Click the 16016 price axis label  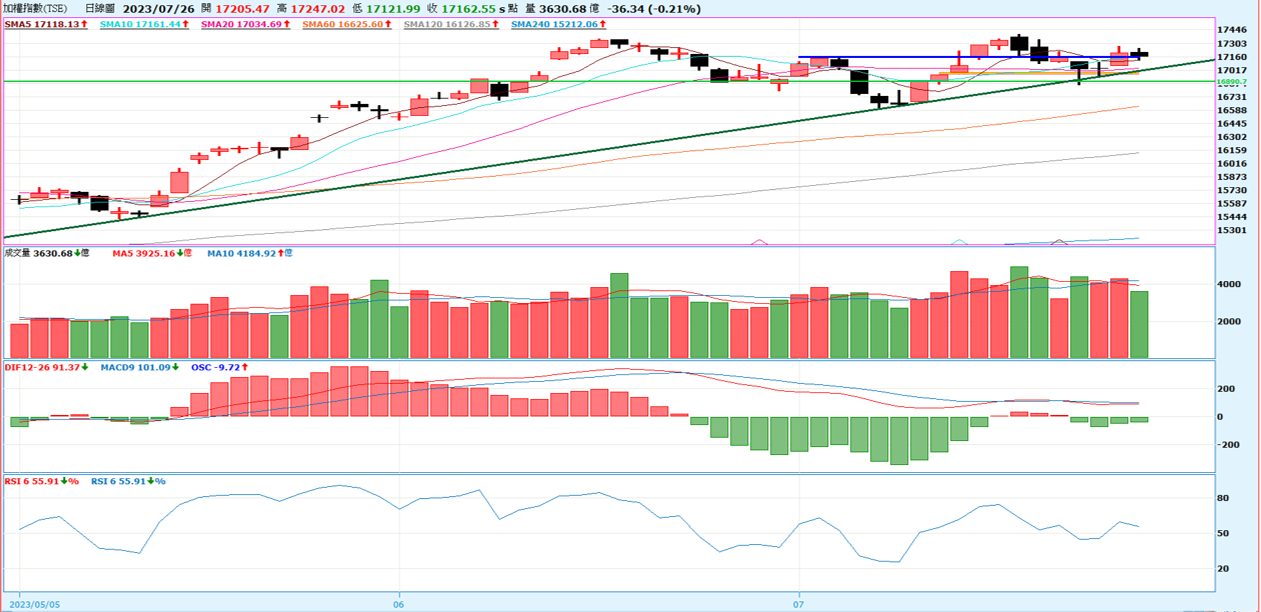pos(1232,164)
